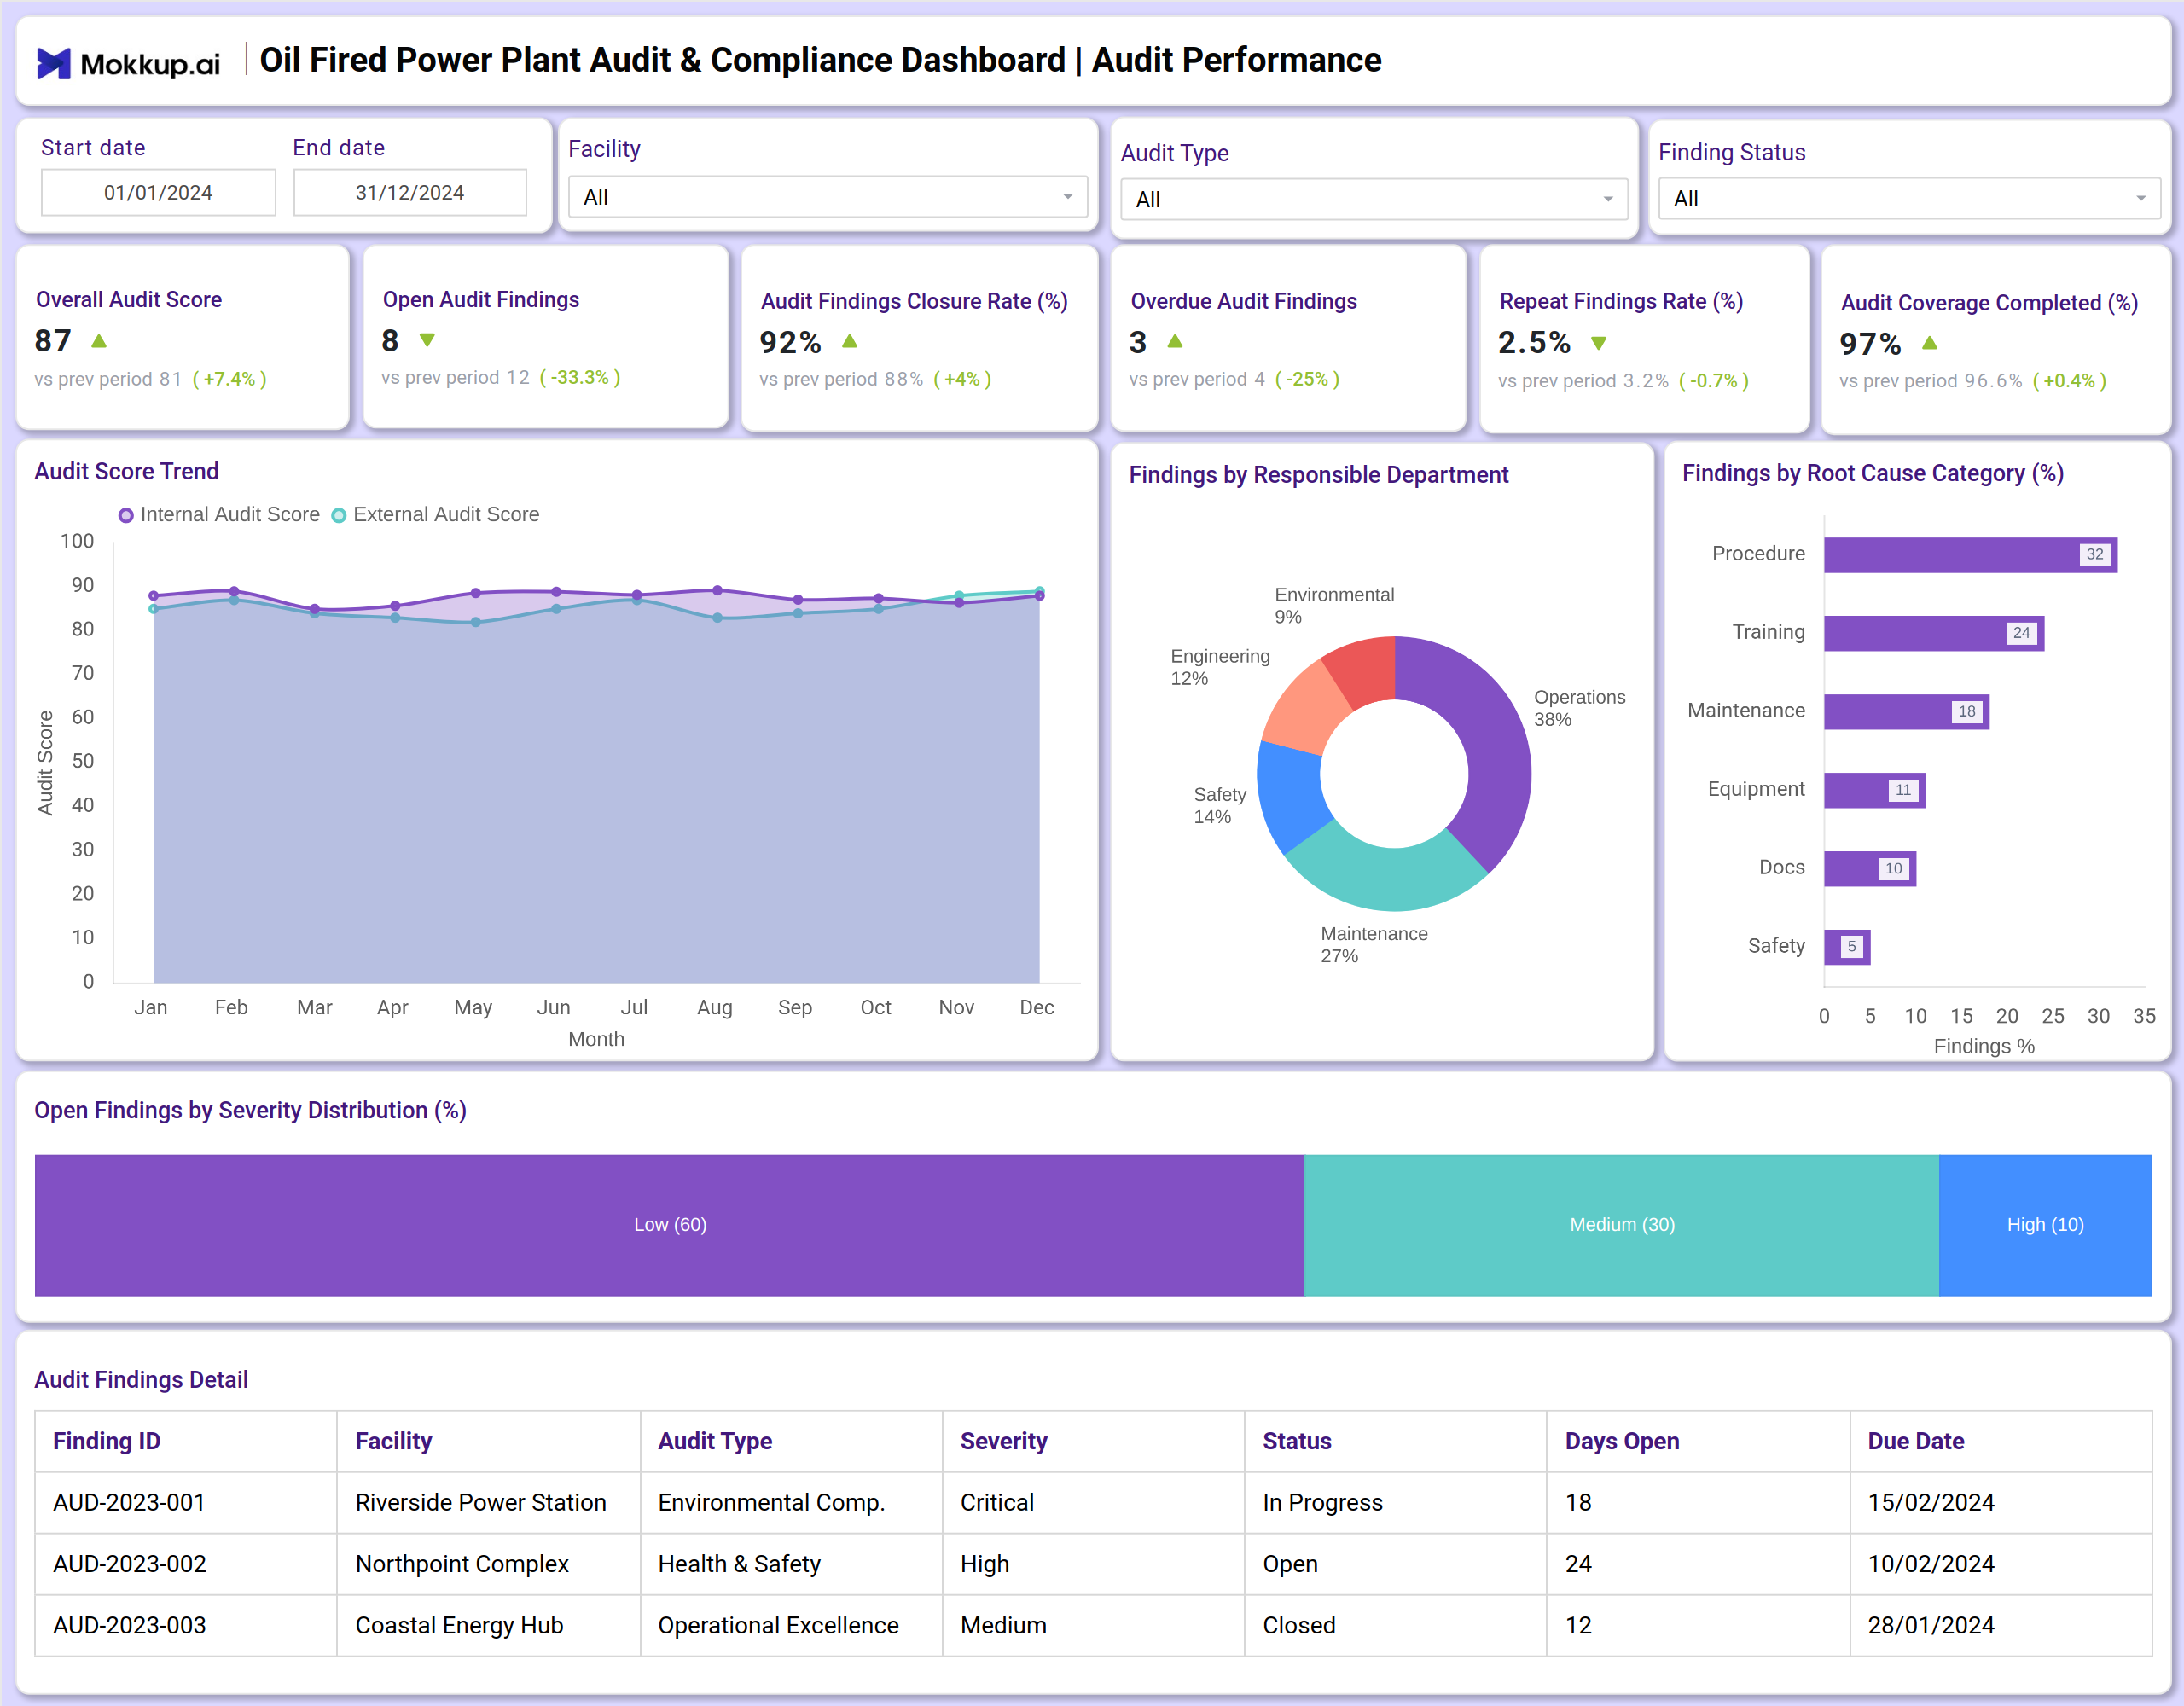Open the Facility dropdown

pos(828,197)
